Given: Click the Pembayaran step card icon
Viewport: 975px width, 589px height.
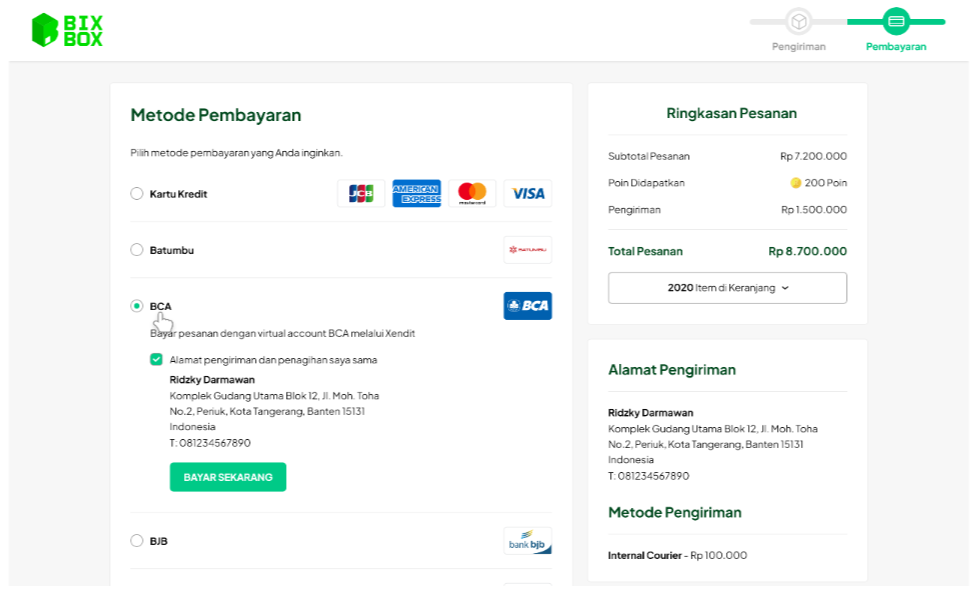Looking at the screenshot, I should coord(896,21).
